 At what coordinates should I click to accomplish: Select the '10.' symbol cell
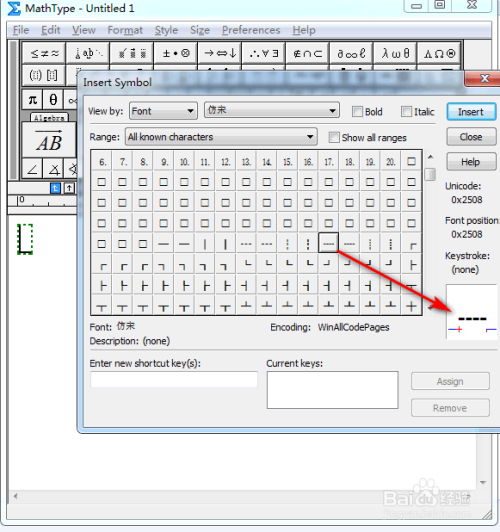pyautogui.click(x=184, y=162)
